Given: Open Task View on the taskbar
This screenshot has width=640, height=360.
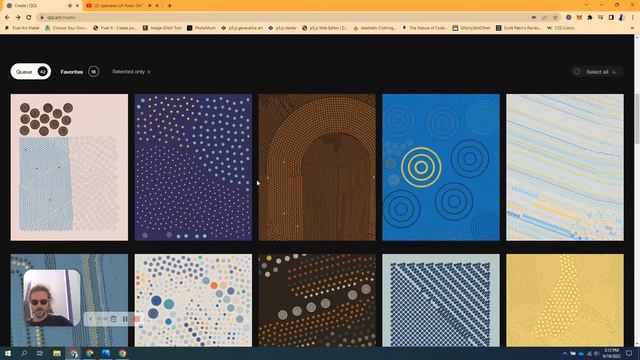Looking at the screenshot, I should point(40,353).
